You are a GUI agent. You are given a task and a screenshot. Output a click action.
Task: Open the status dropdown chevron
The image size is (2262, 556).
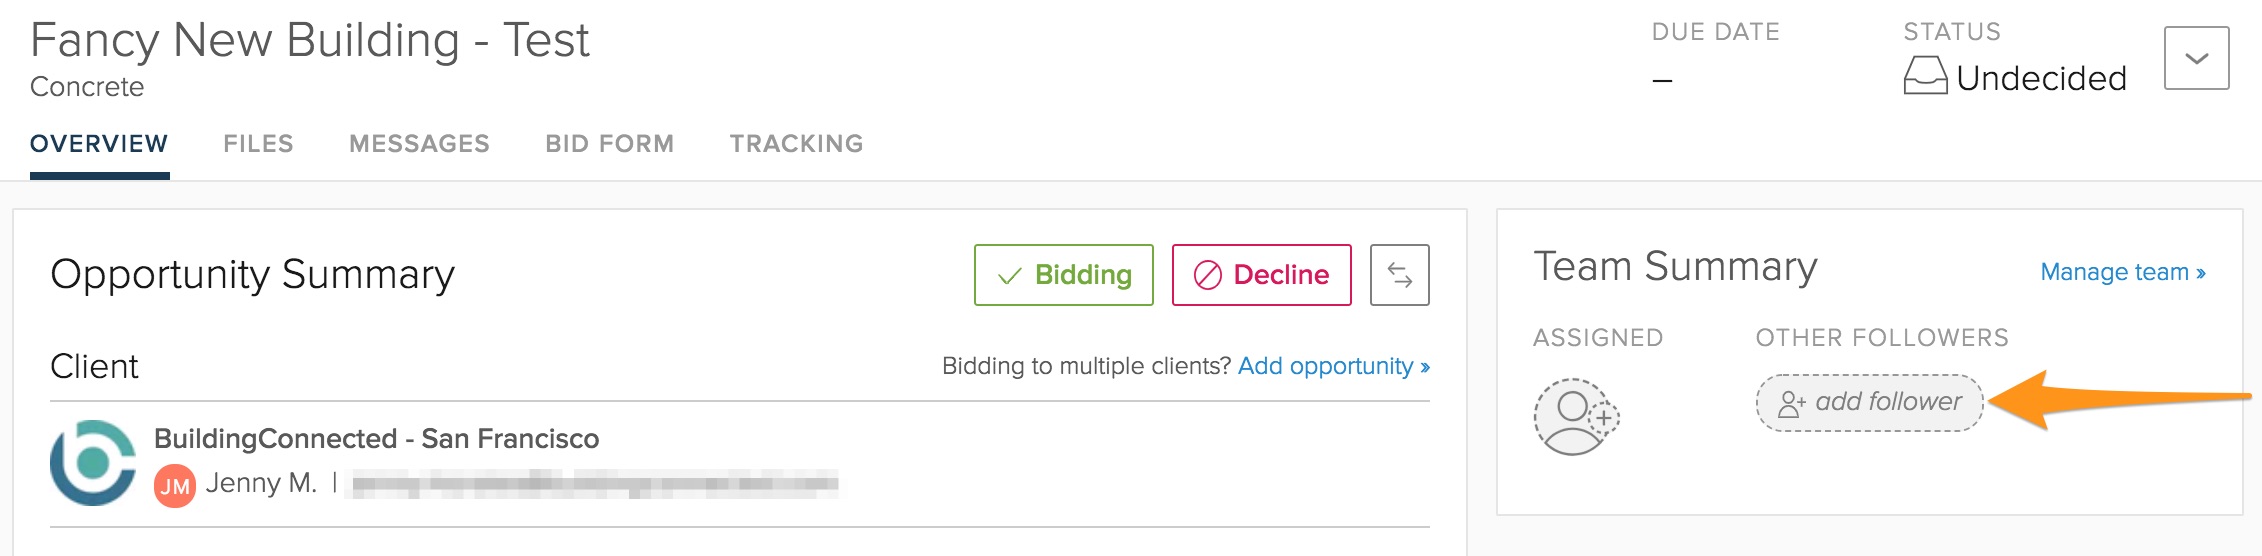[2196, 58]
